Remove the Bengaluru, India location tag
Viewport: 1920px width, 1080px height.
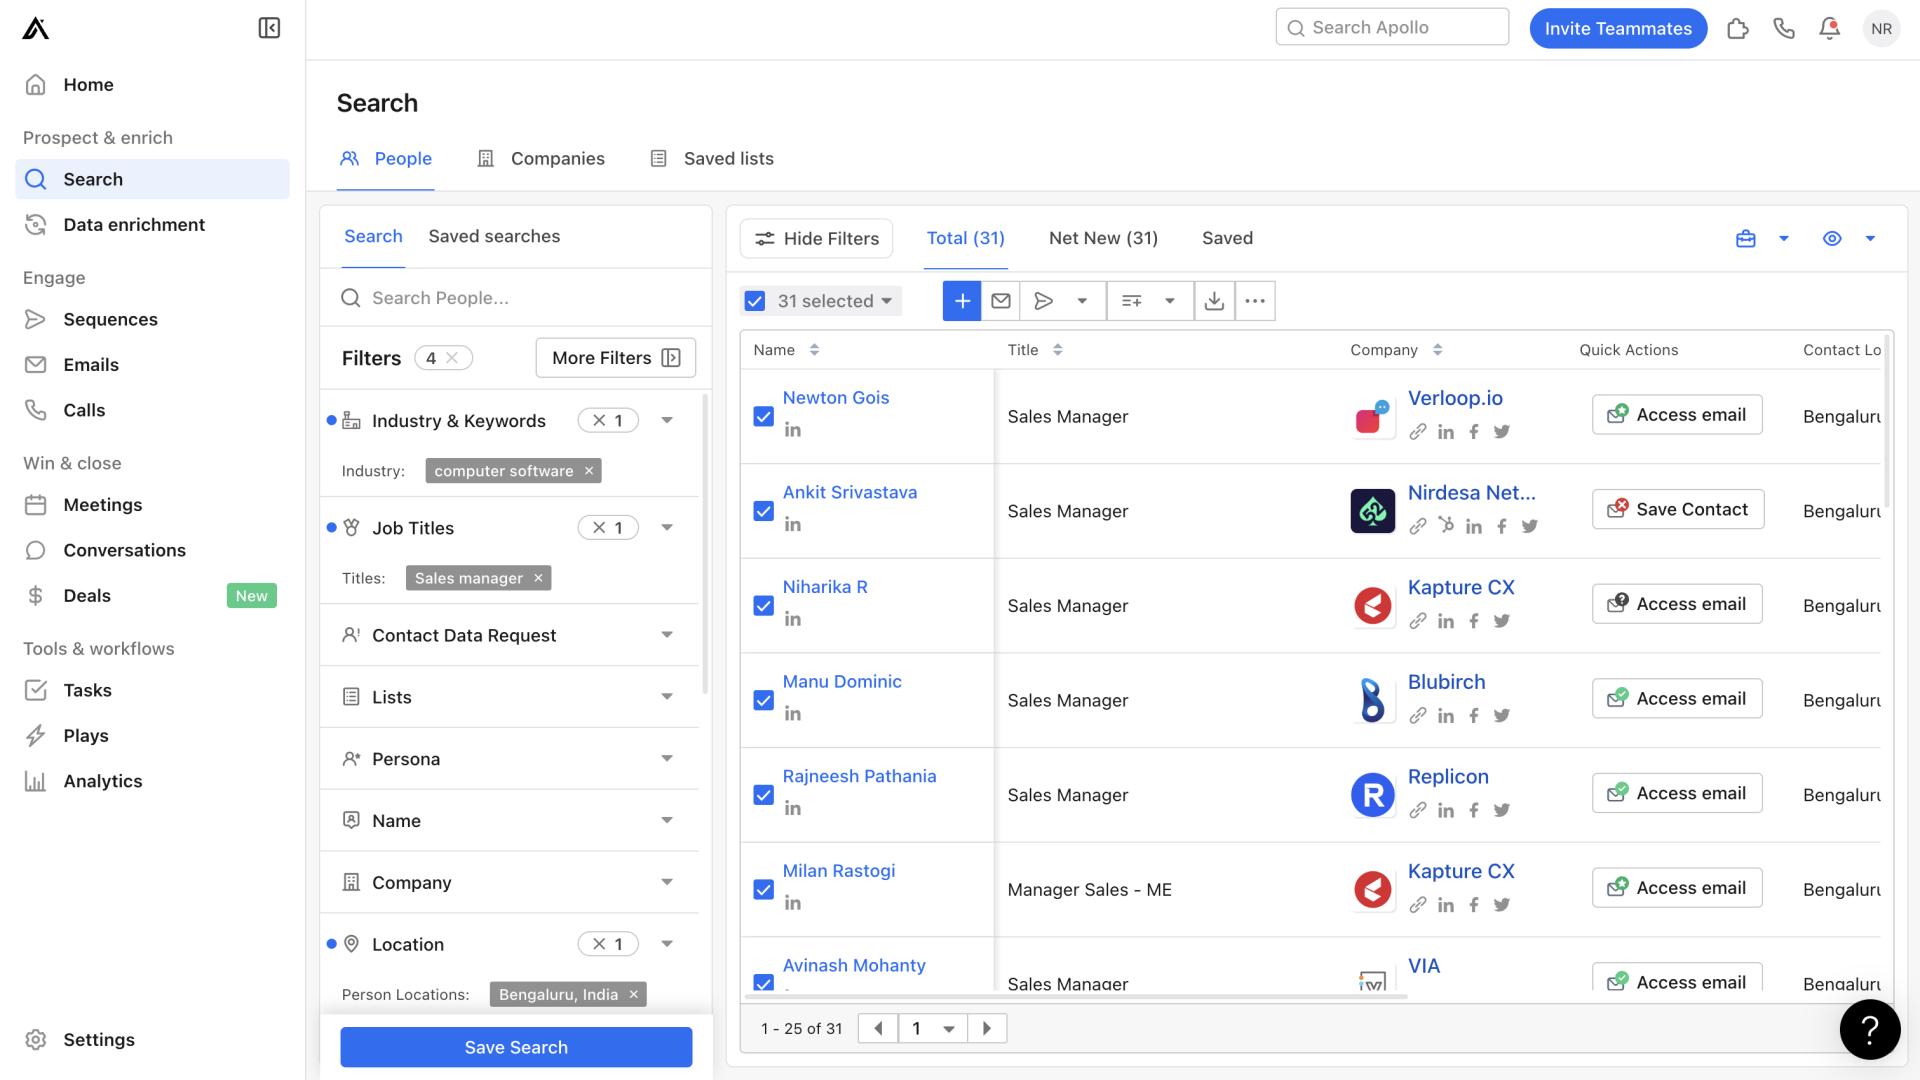pos(633,994)
